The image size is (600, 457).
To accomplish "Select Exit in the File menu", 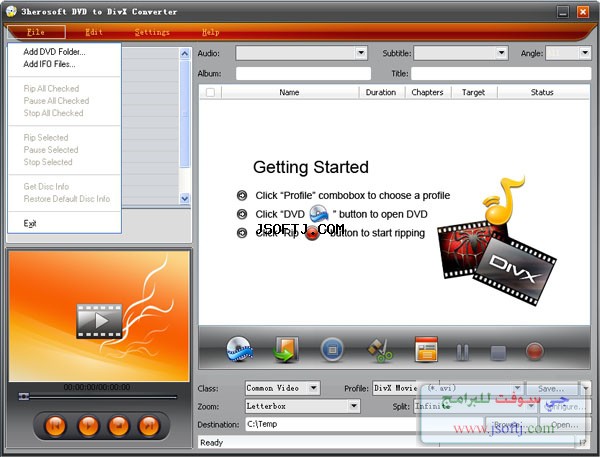I will coord(30,223).
